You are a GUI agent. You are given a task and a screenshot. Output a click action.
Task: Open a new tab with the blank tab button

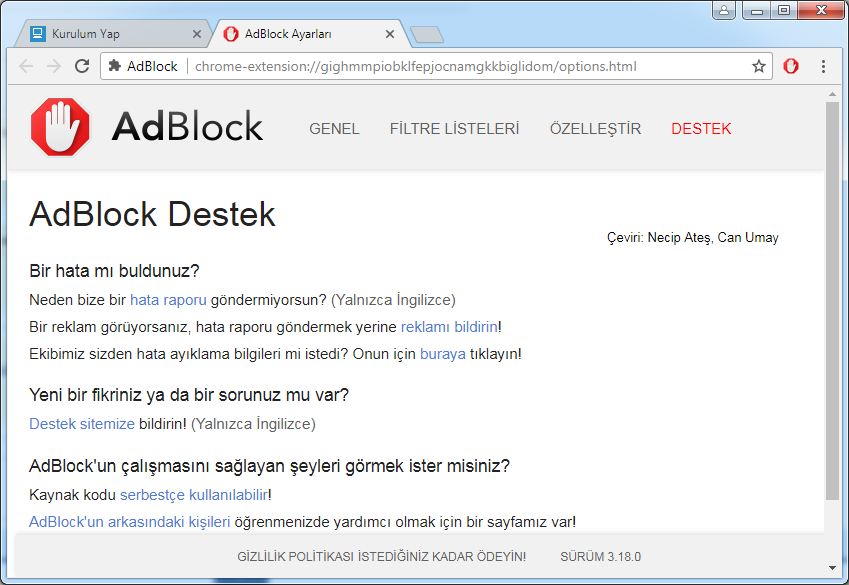427,35
